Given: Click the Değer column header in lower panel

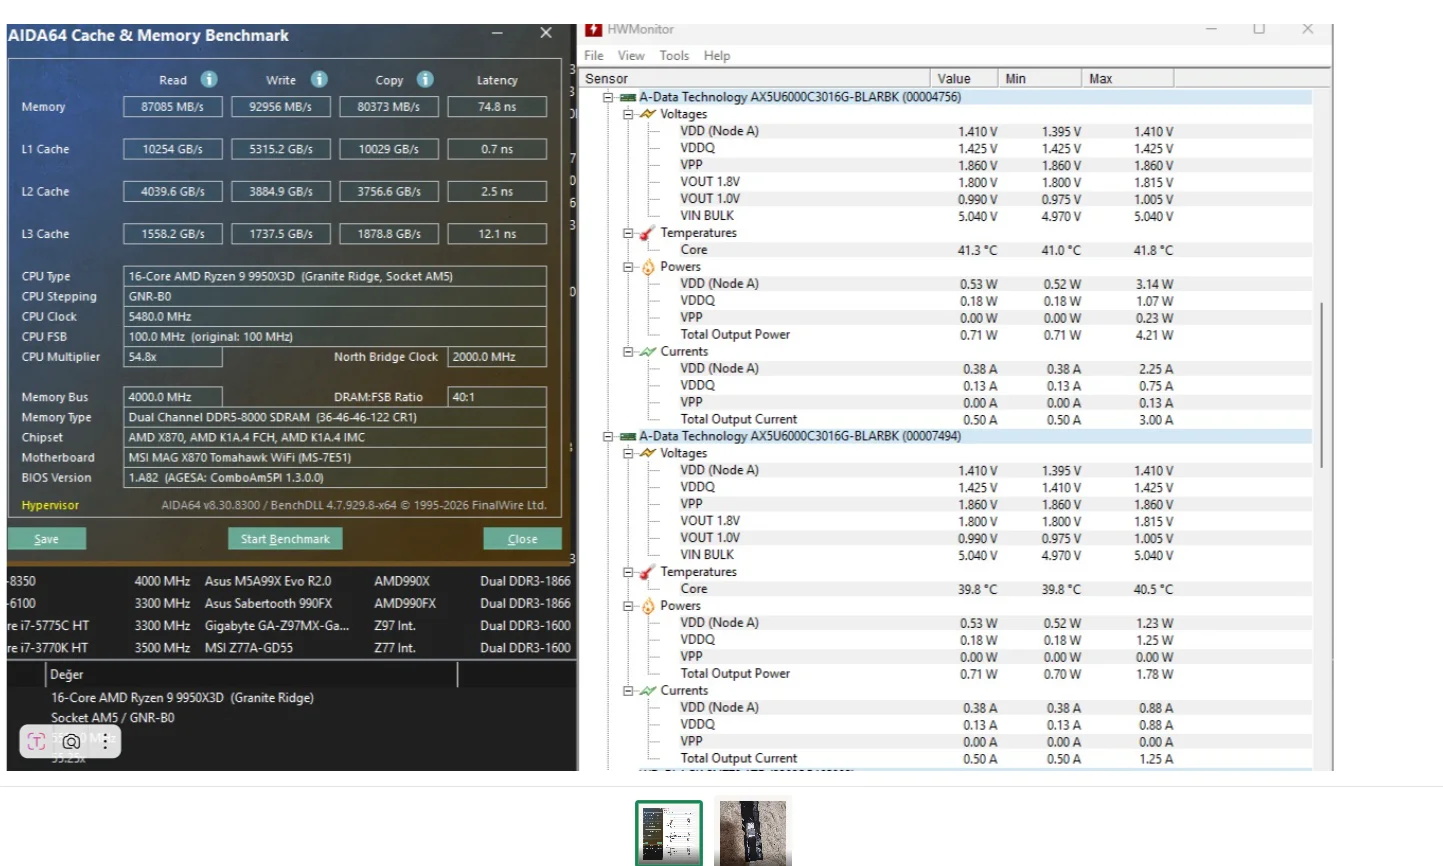Looking at the screenshot, I should [250, 675].
